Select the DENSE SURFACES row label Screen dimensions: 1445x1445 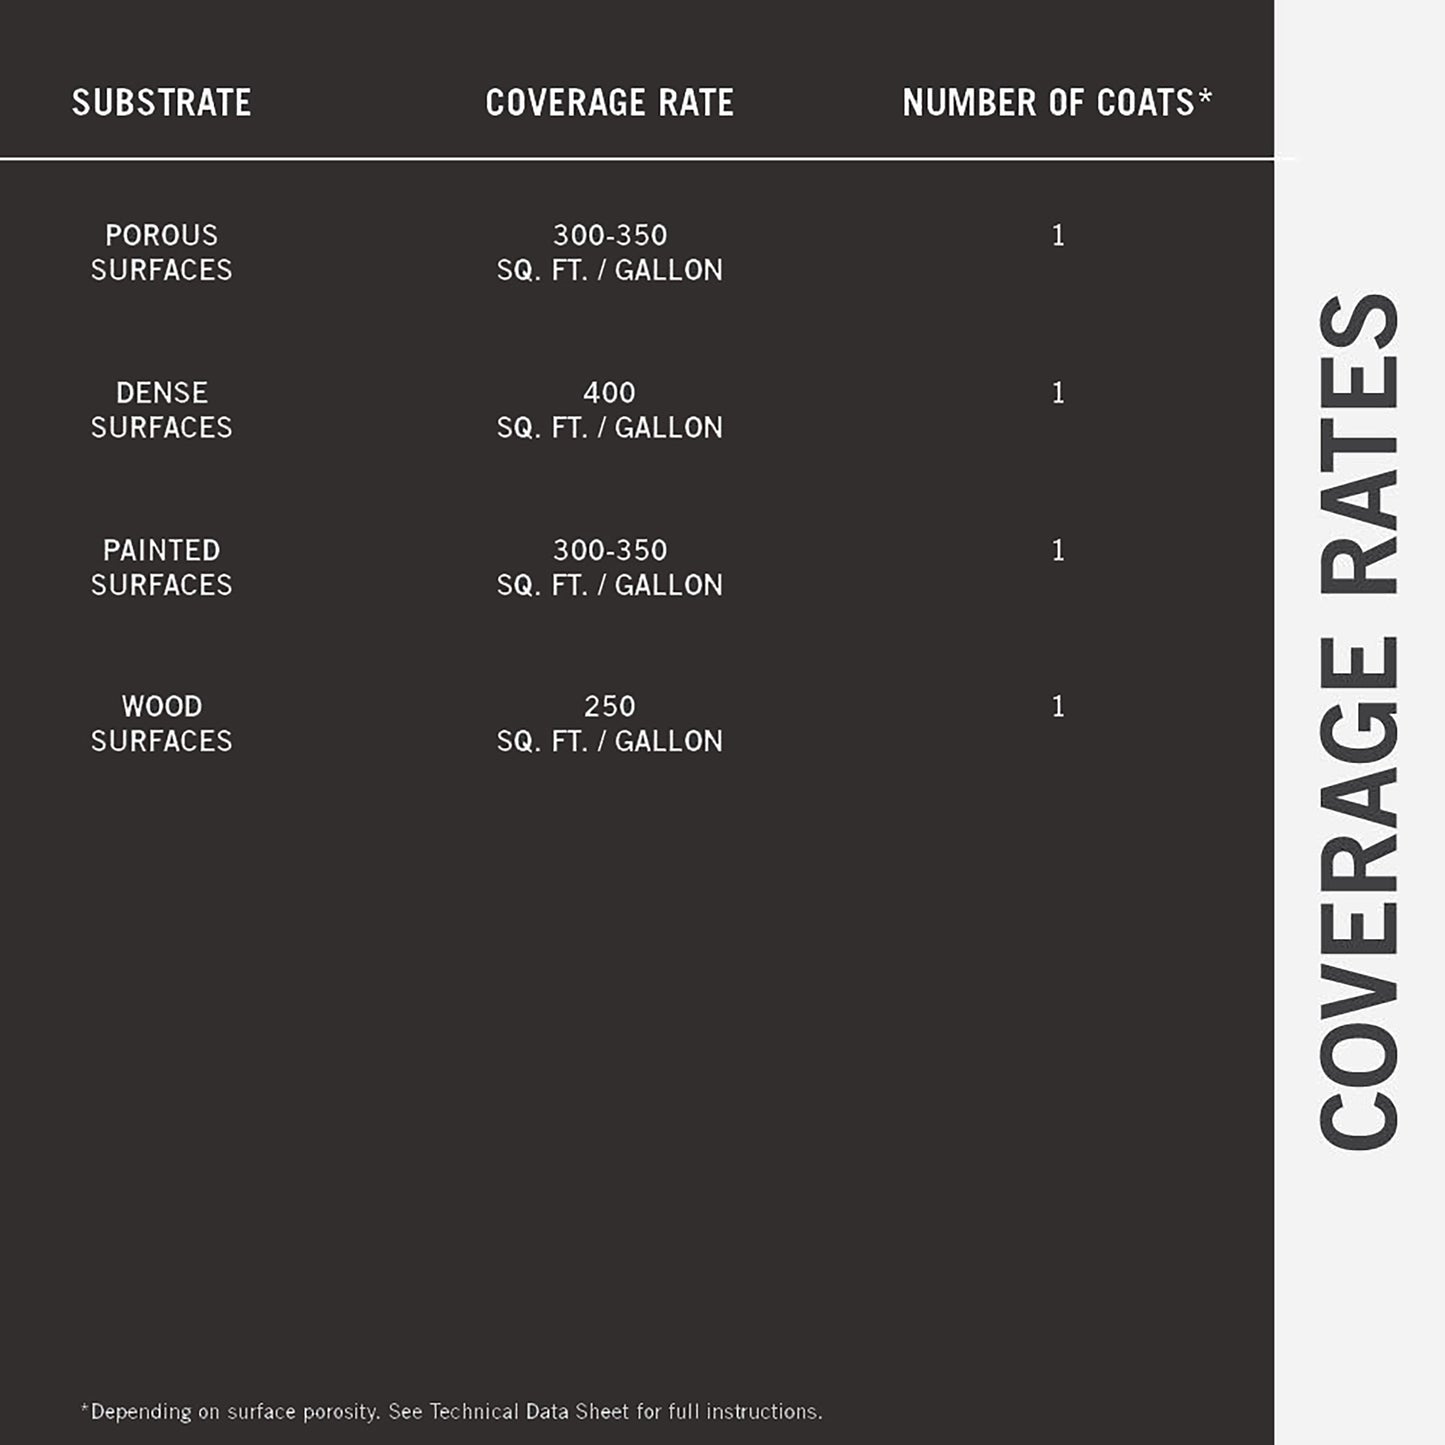click(161, 410)
